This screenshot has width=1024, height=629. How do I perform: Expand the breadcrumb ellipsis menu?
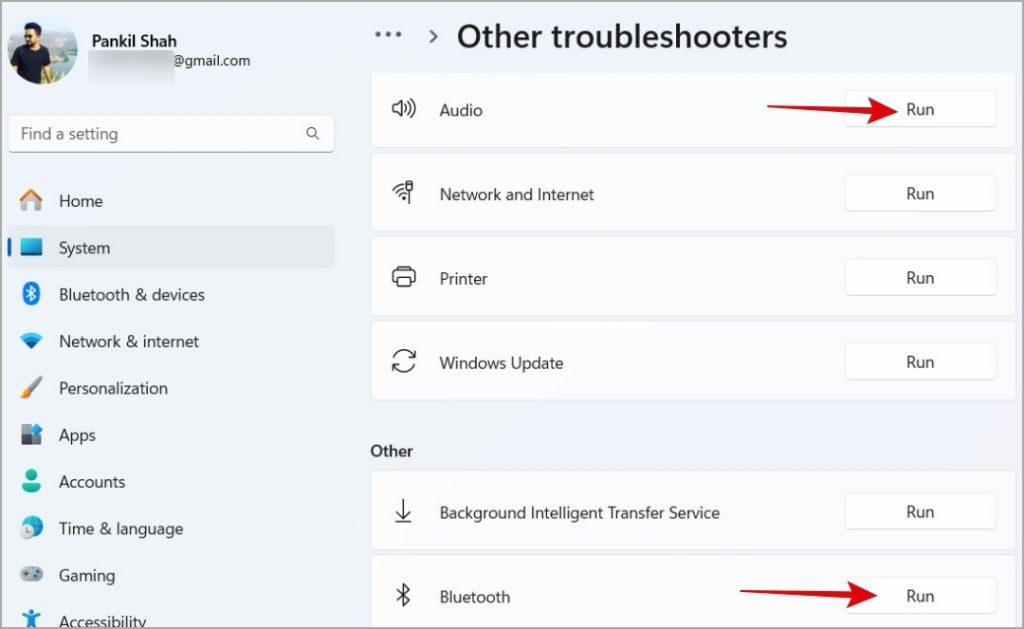coord(388,35)
